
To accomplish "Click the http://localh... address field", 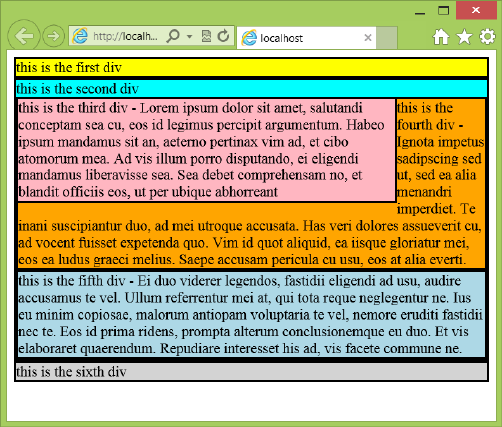I will pyautogui.click(x=125, y=36).
